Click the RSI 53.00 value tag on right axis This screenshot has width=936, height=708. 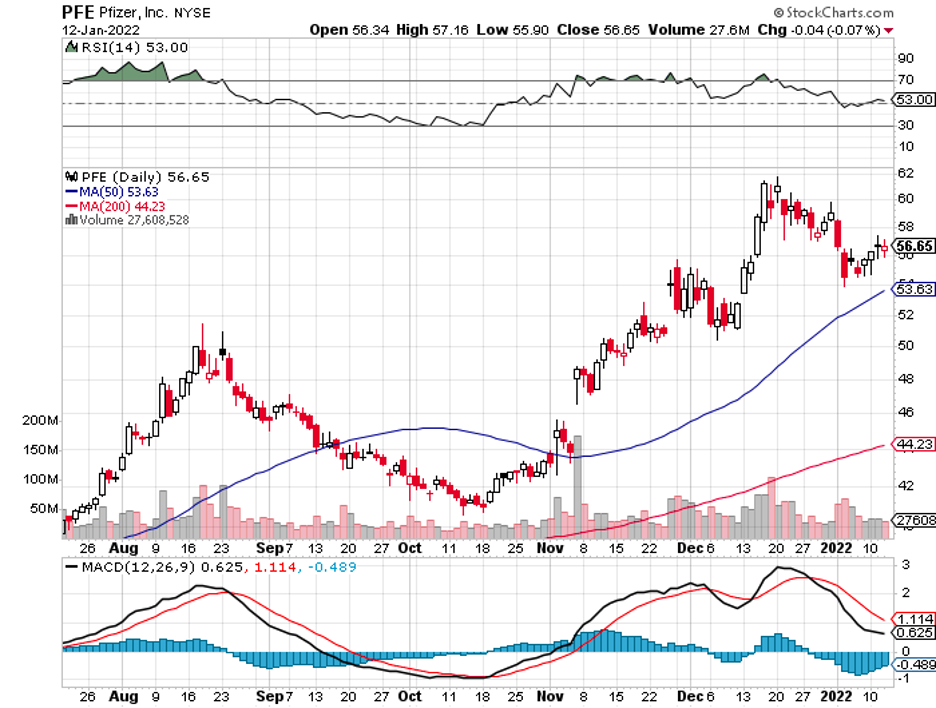pyautogui.click(x=915, y=99)
